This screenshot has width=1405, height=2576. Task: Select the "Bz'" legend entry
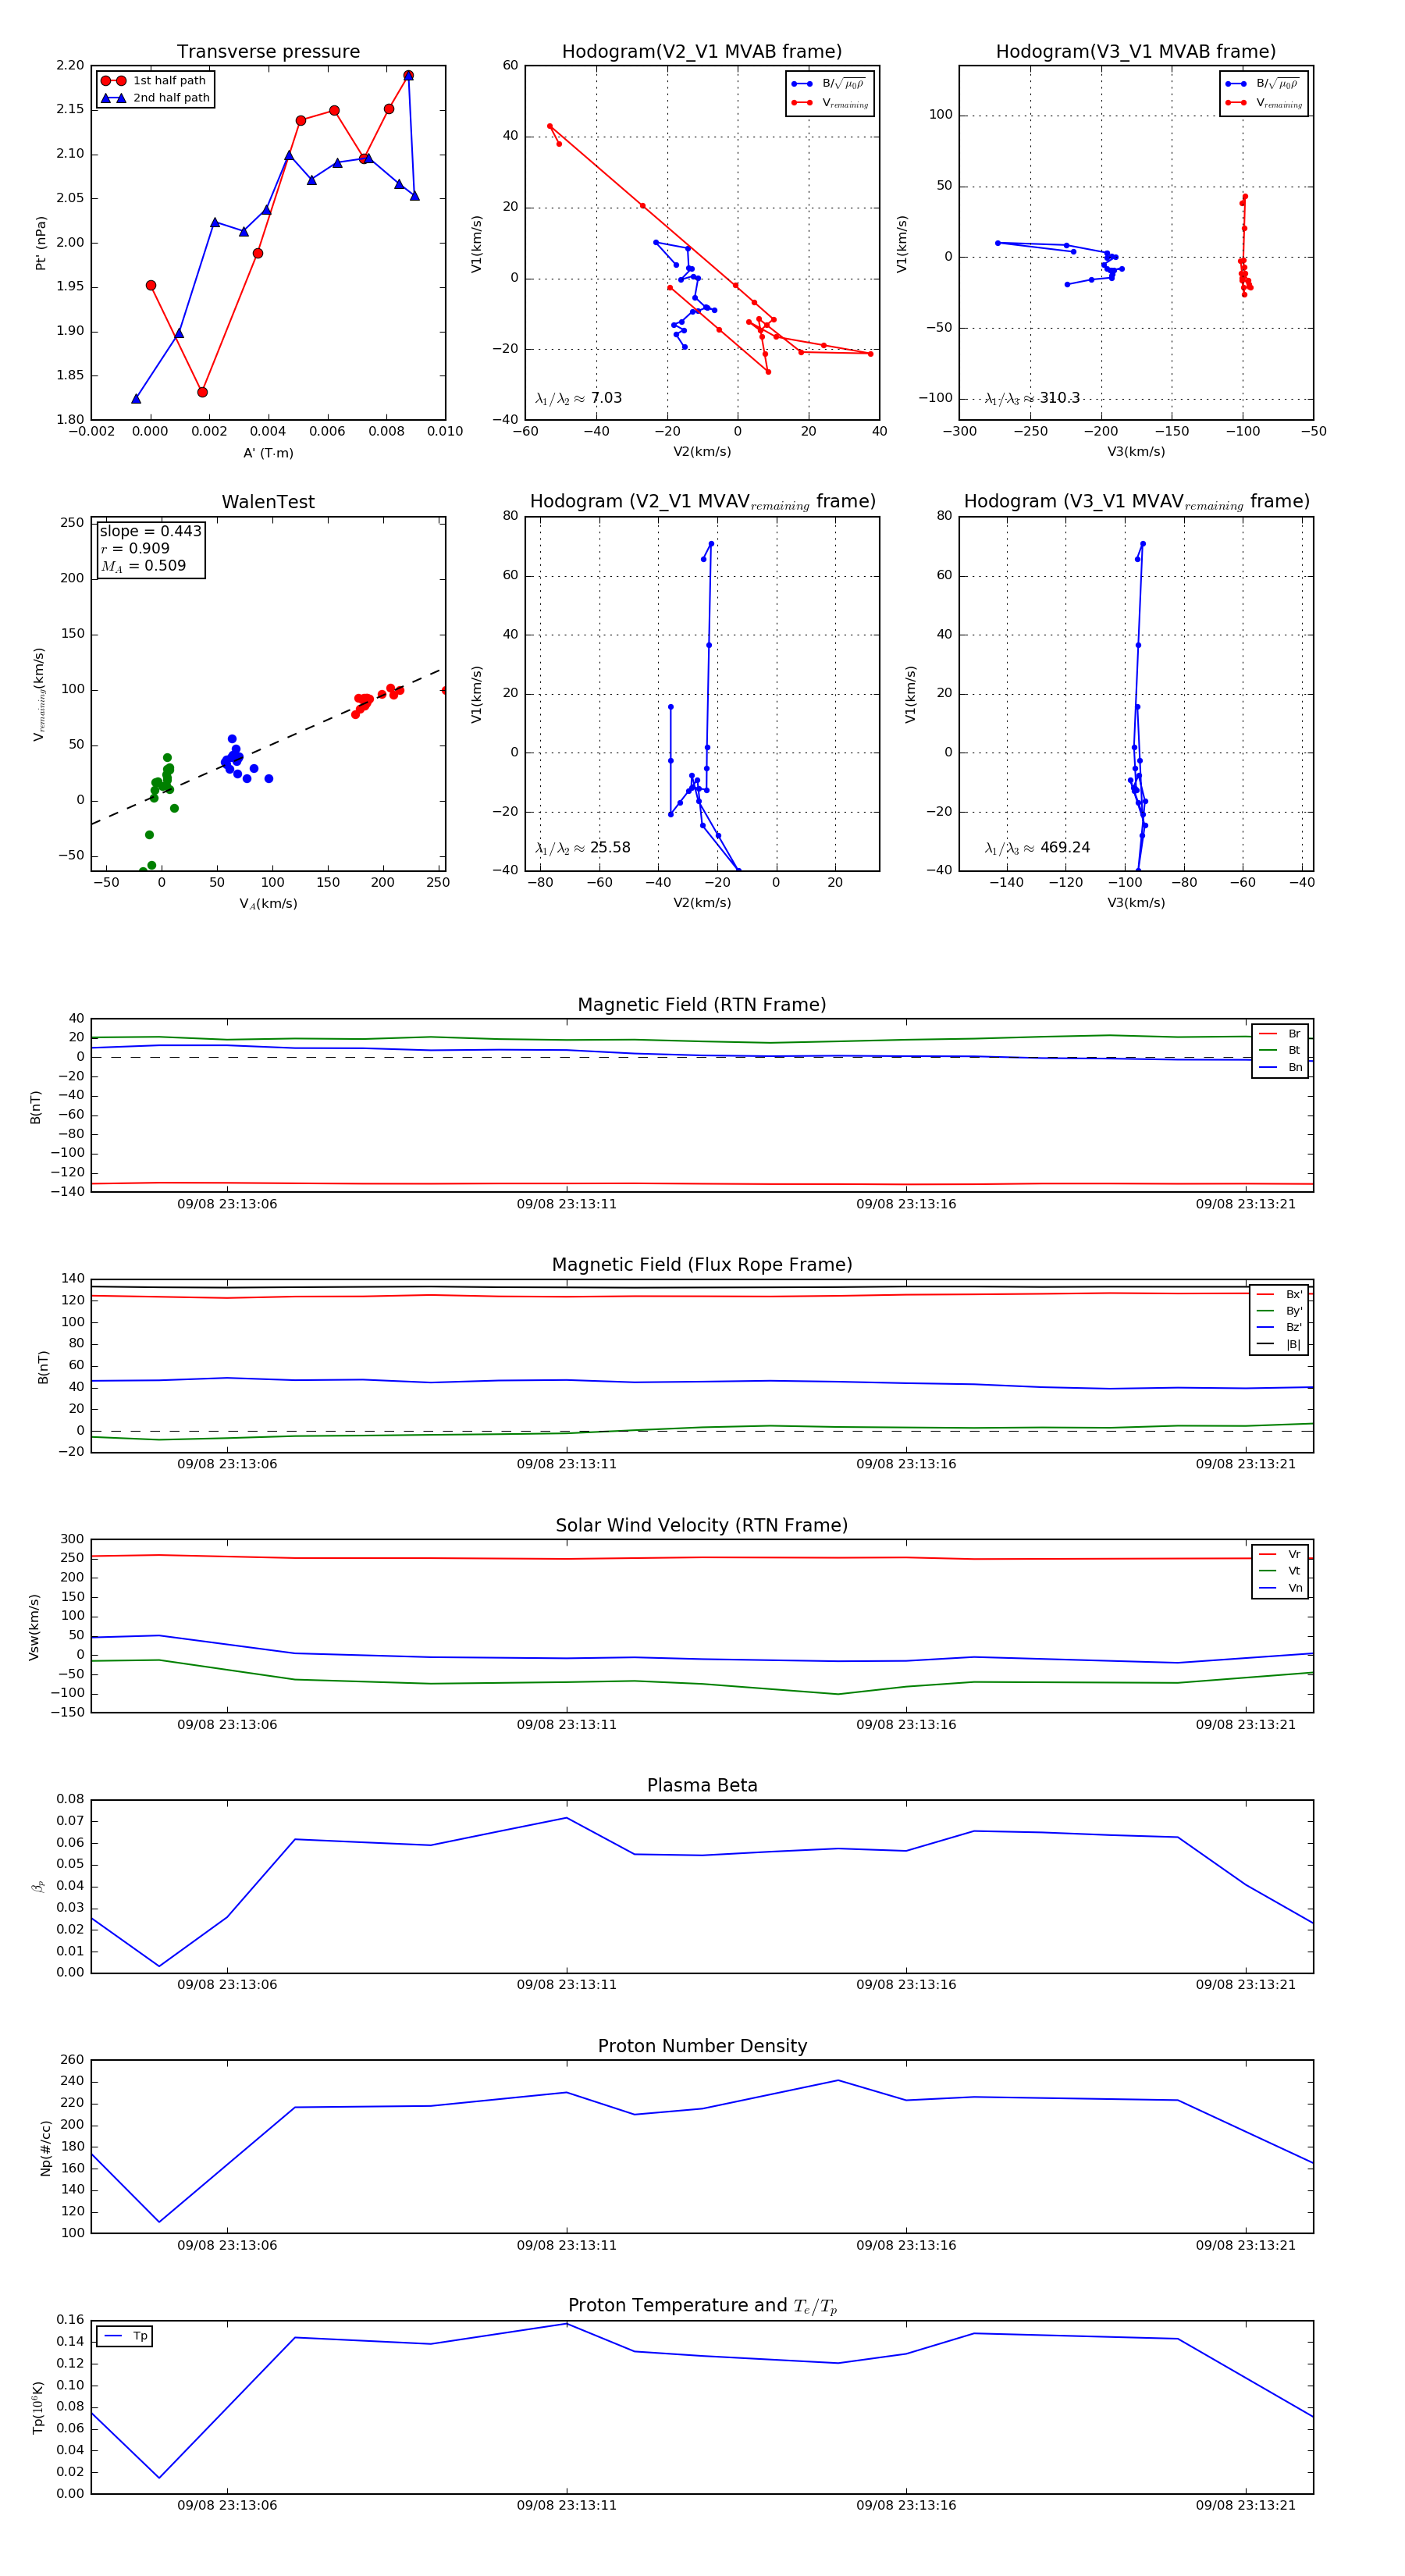(x=1279, y=1328)
